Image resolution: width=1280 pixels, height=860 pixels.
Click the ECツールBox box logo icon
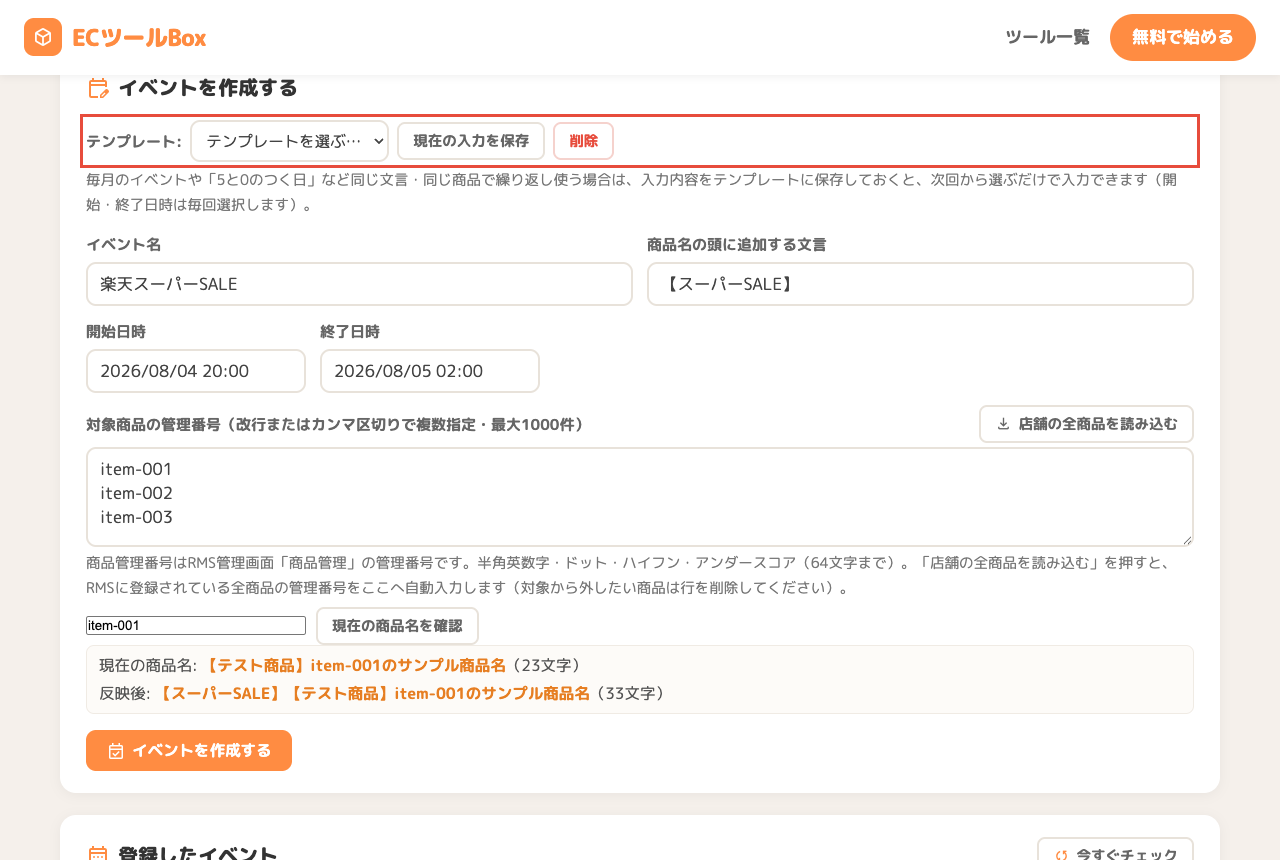43,37
